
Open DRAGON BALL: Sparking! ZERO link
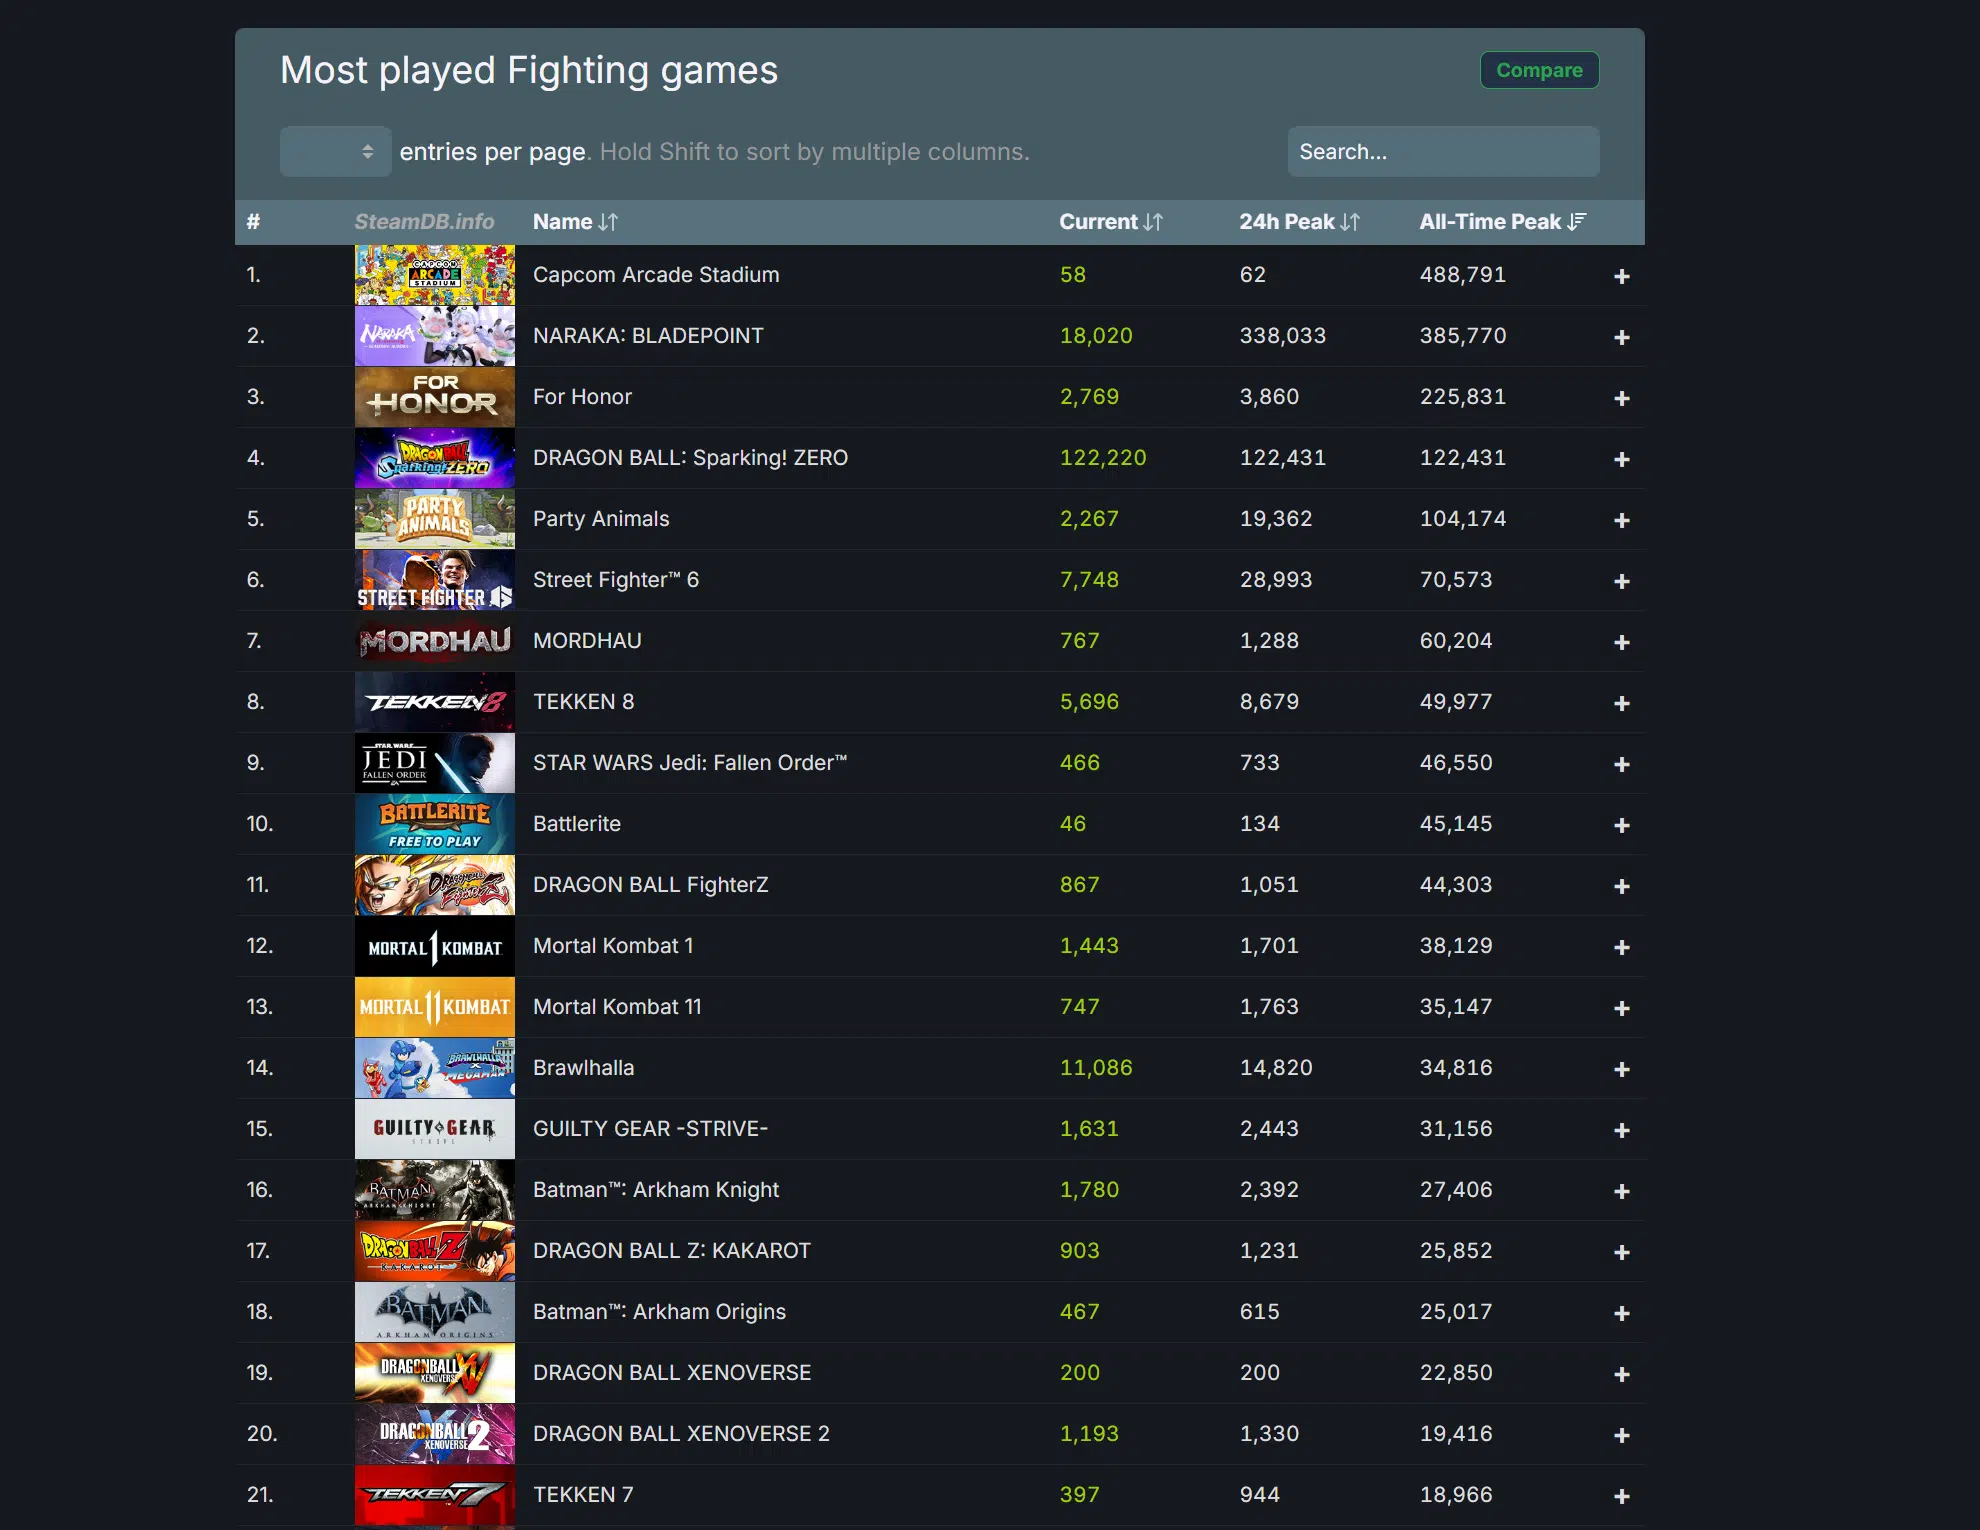[x=690, y=458]
